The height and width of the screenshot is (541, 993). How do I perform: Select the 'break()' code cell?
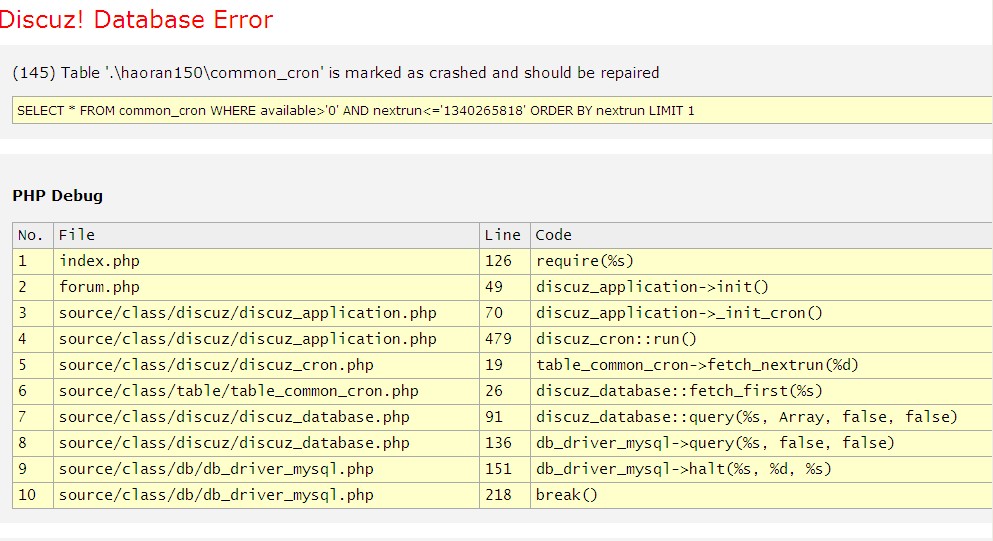[x=762, y=495]
